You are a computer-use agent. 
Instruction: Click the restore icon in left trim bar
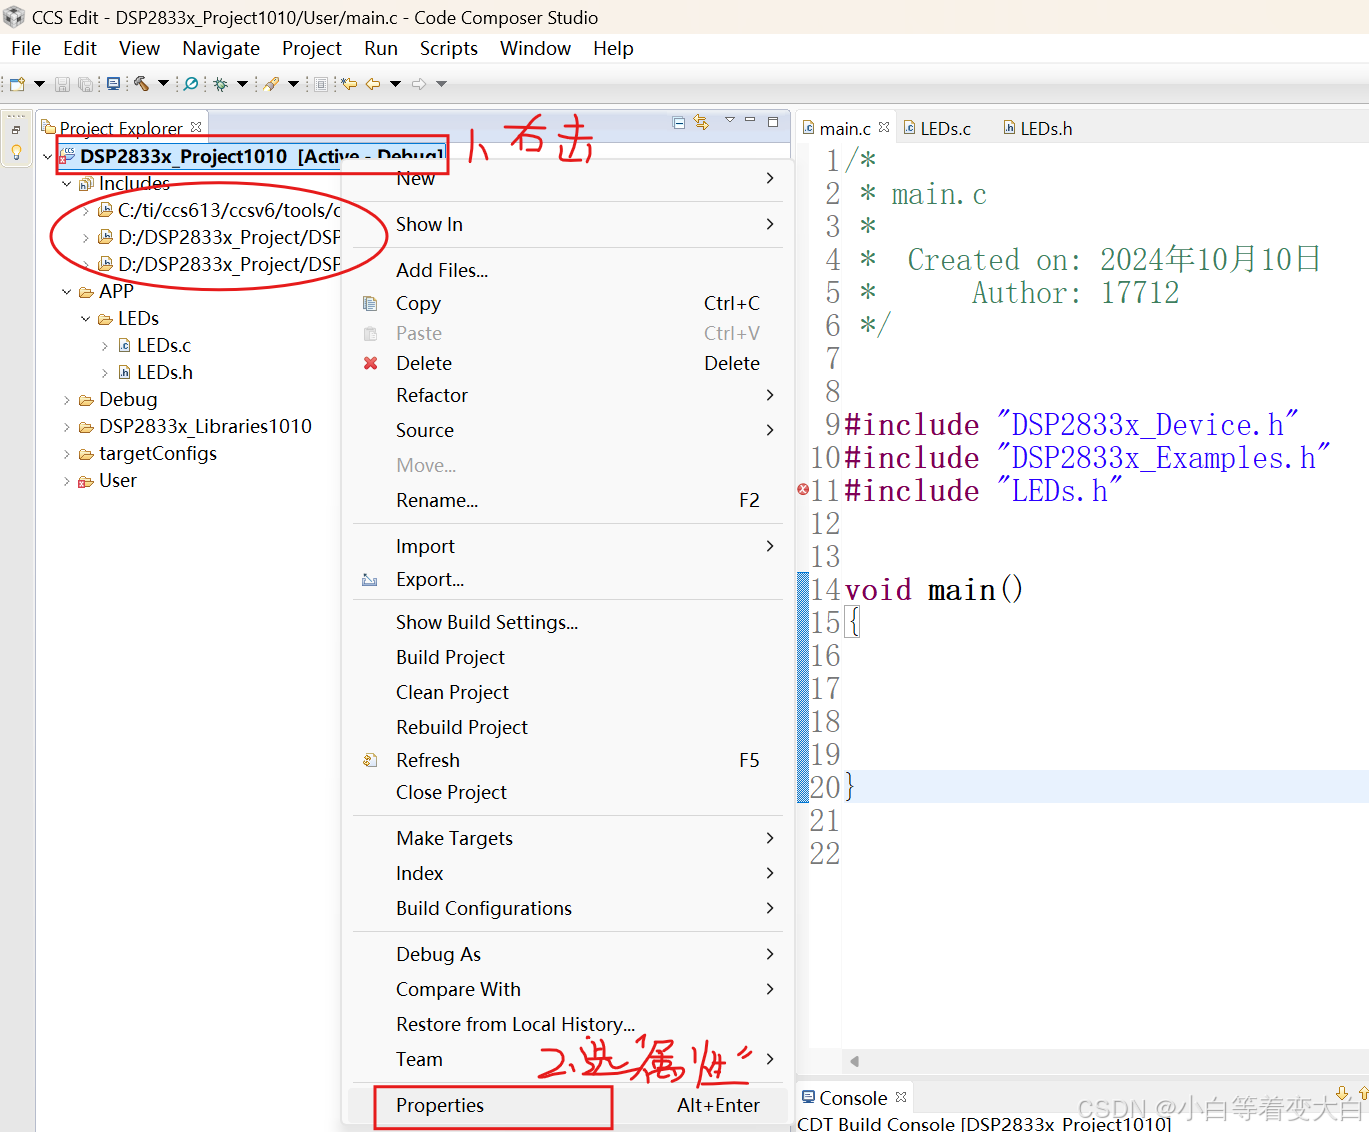(x=16, y=130)
